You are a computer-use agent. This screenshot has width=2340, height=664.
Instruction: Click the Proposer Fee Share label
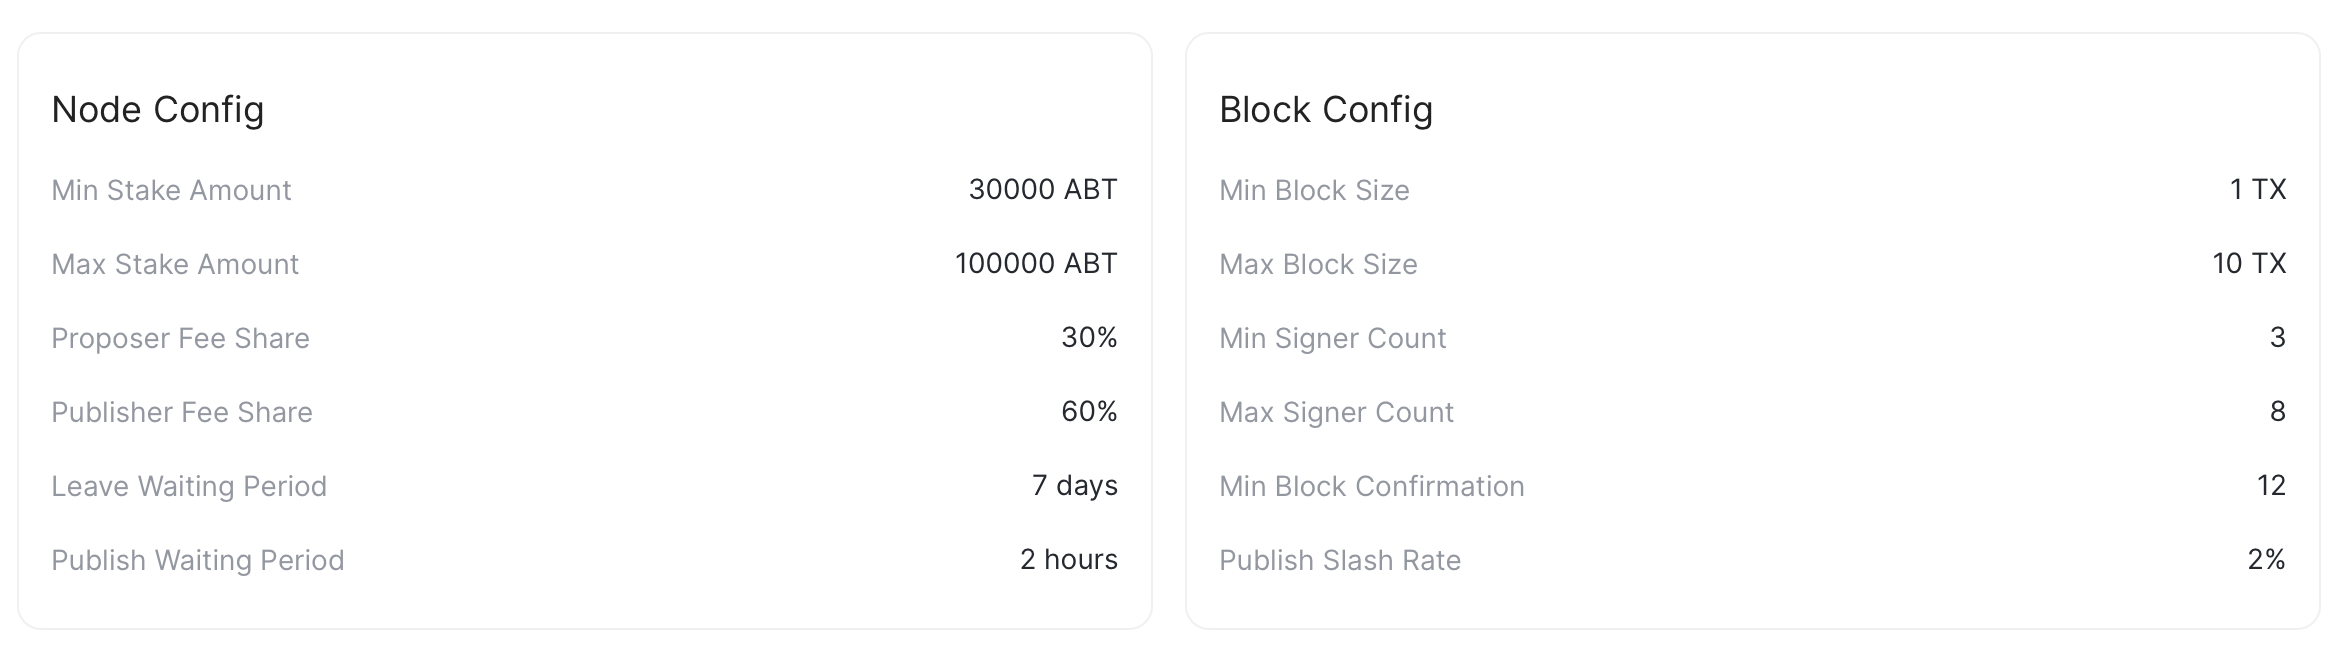(180, 338)
